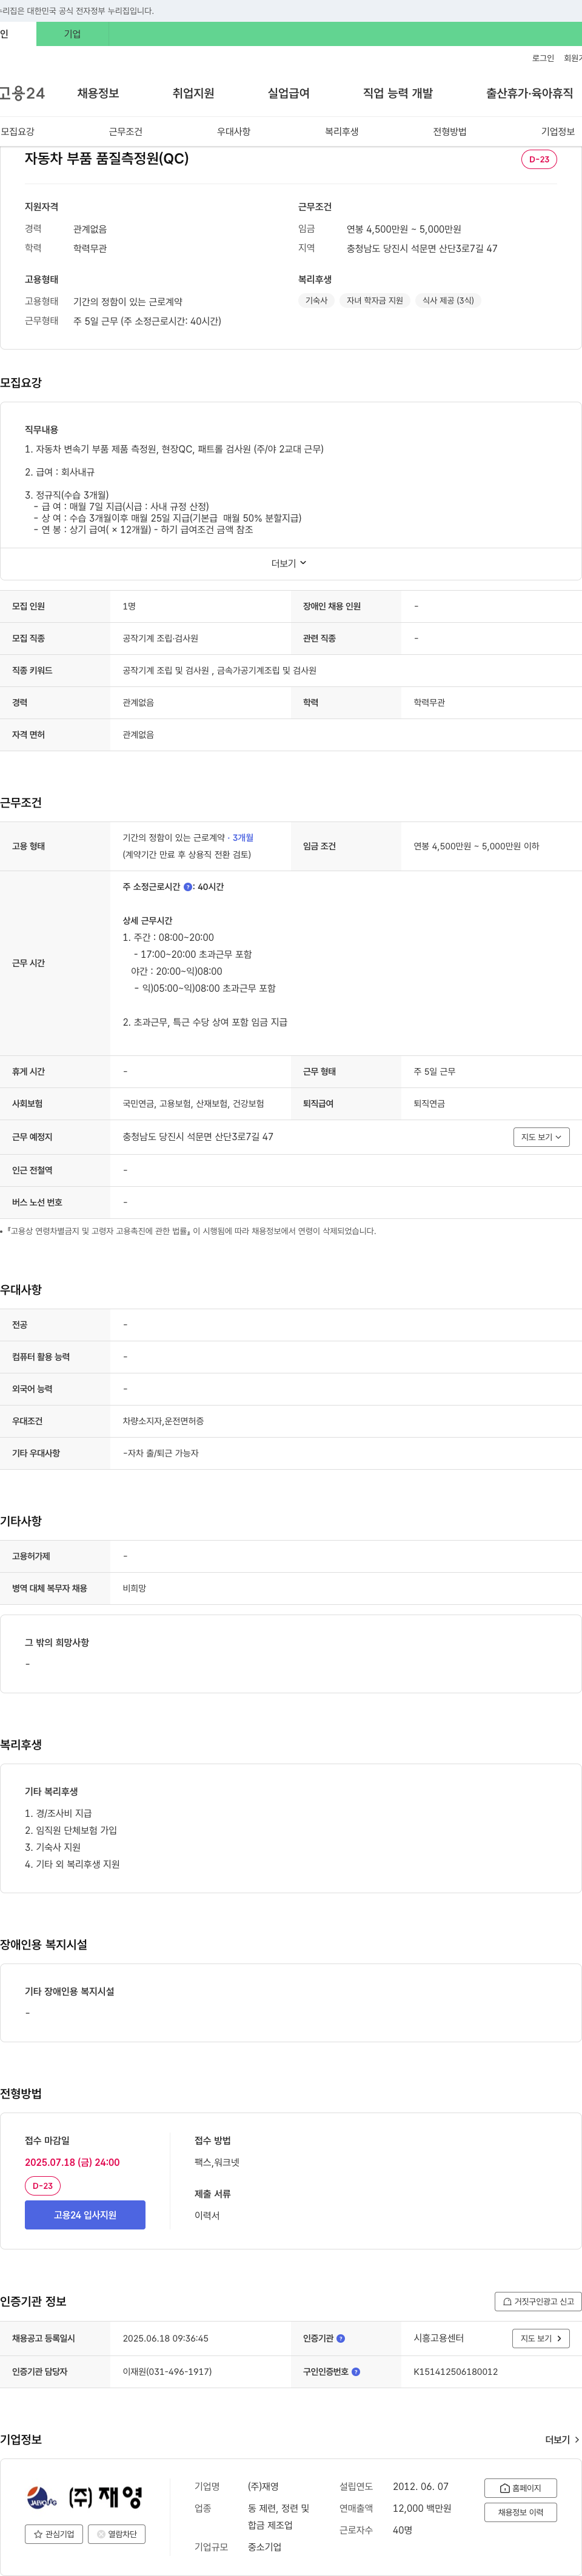Expand 지도 보기 for the work location
Viewport: 582px width, 2576px height.
tap(541, 1137)
